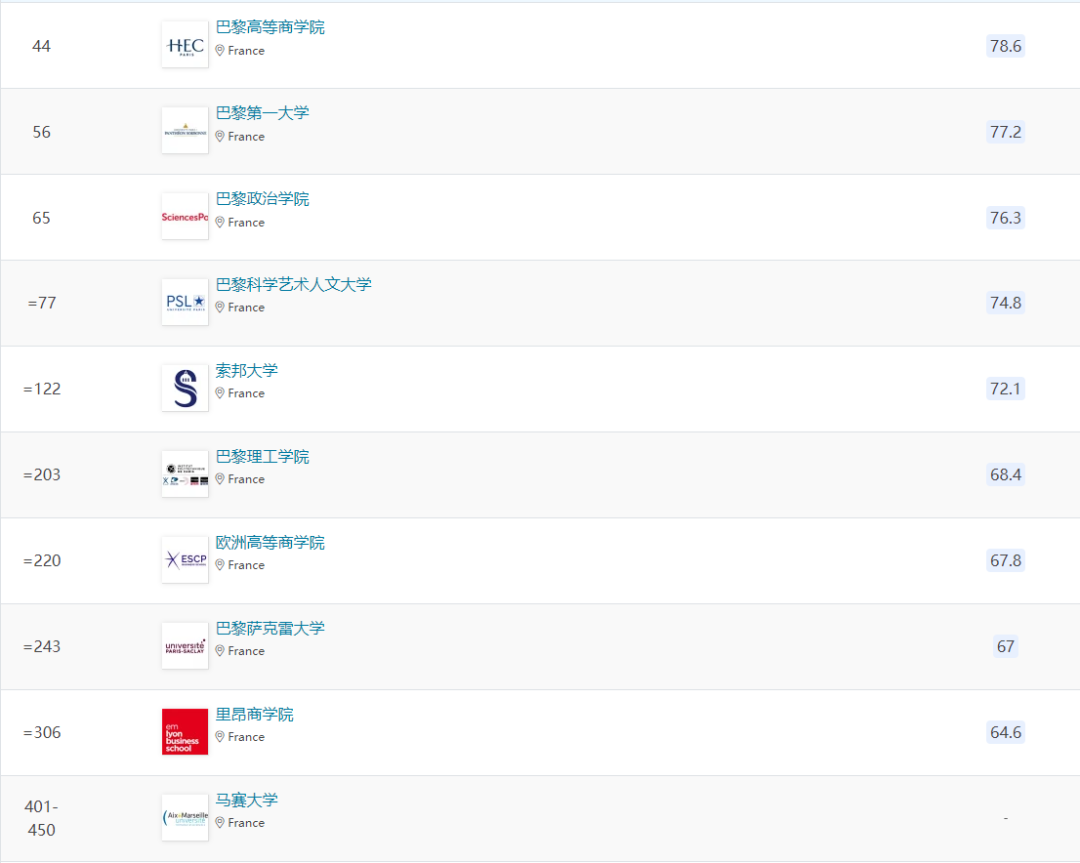Open the 巴黎政治学院 link
The height and width of the screenshot is (863, 1080).
click(x=262, y=199)
